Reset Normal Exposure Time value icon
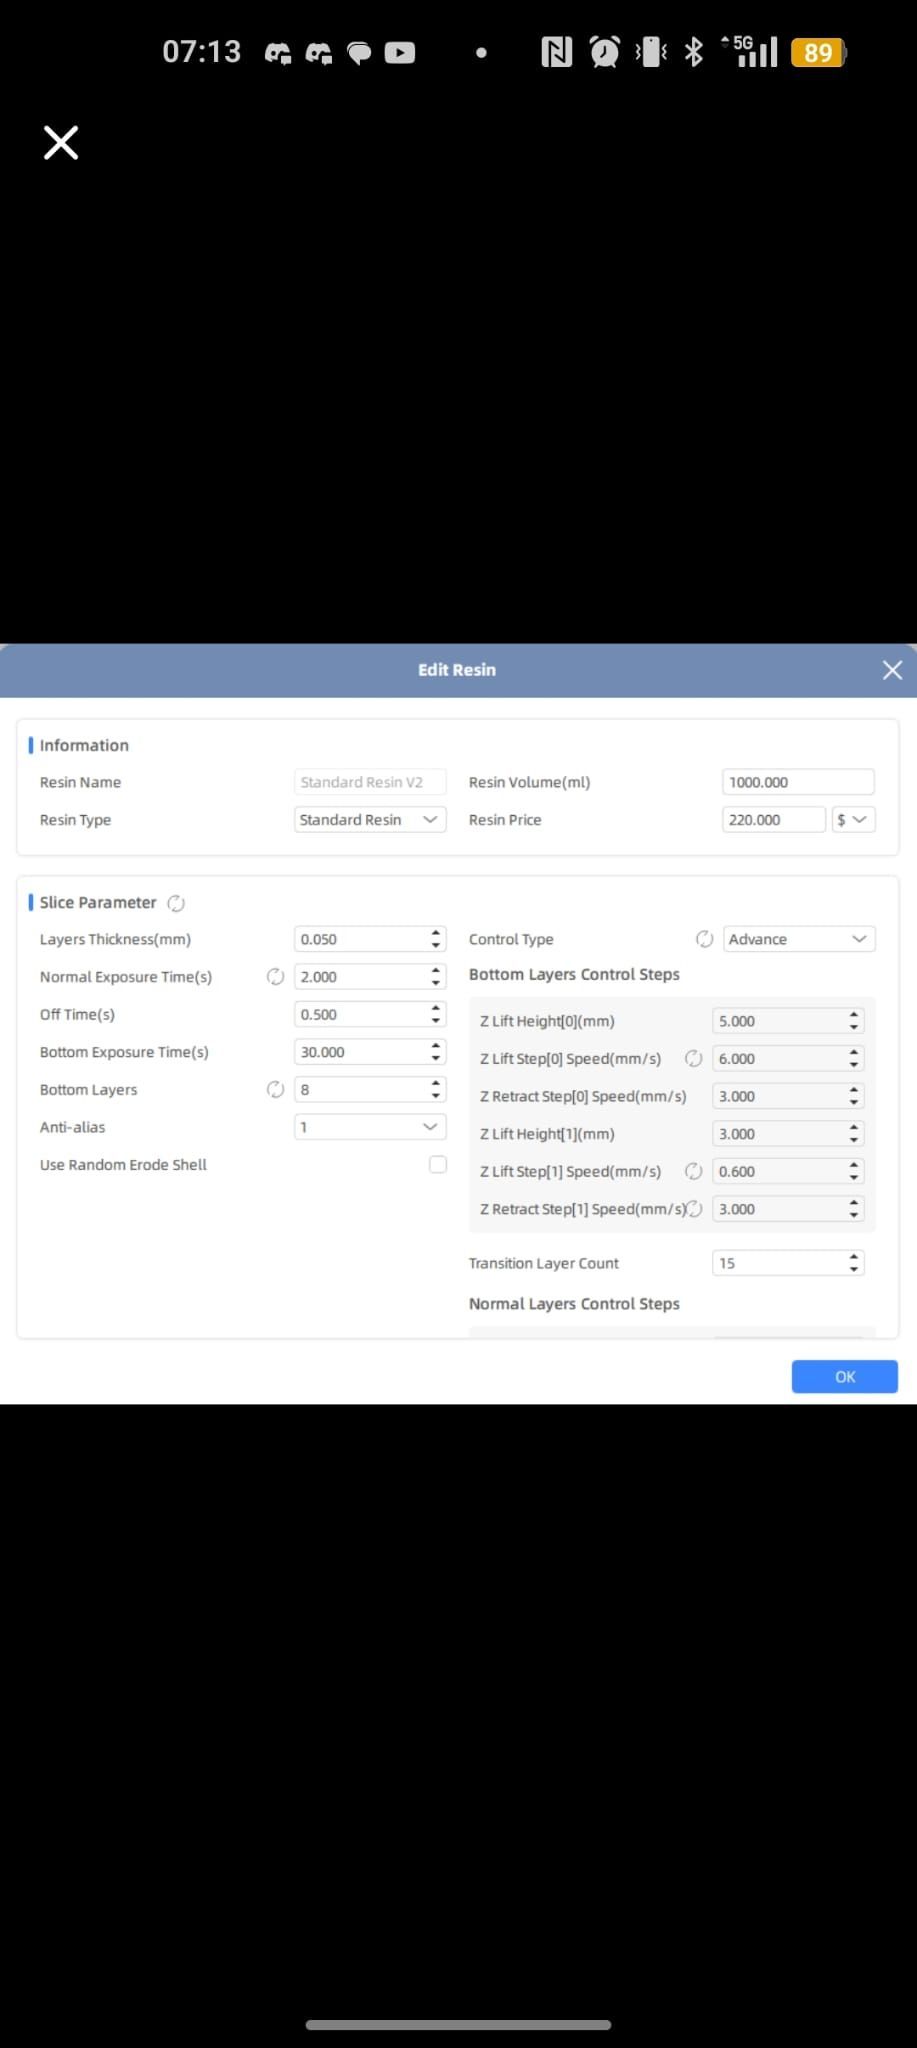Viewport: 917px width, 2048px height. pyautogui.click(x=275, y=977)
